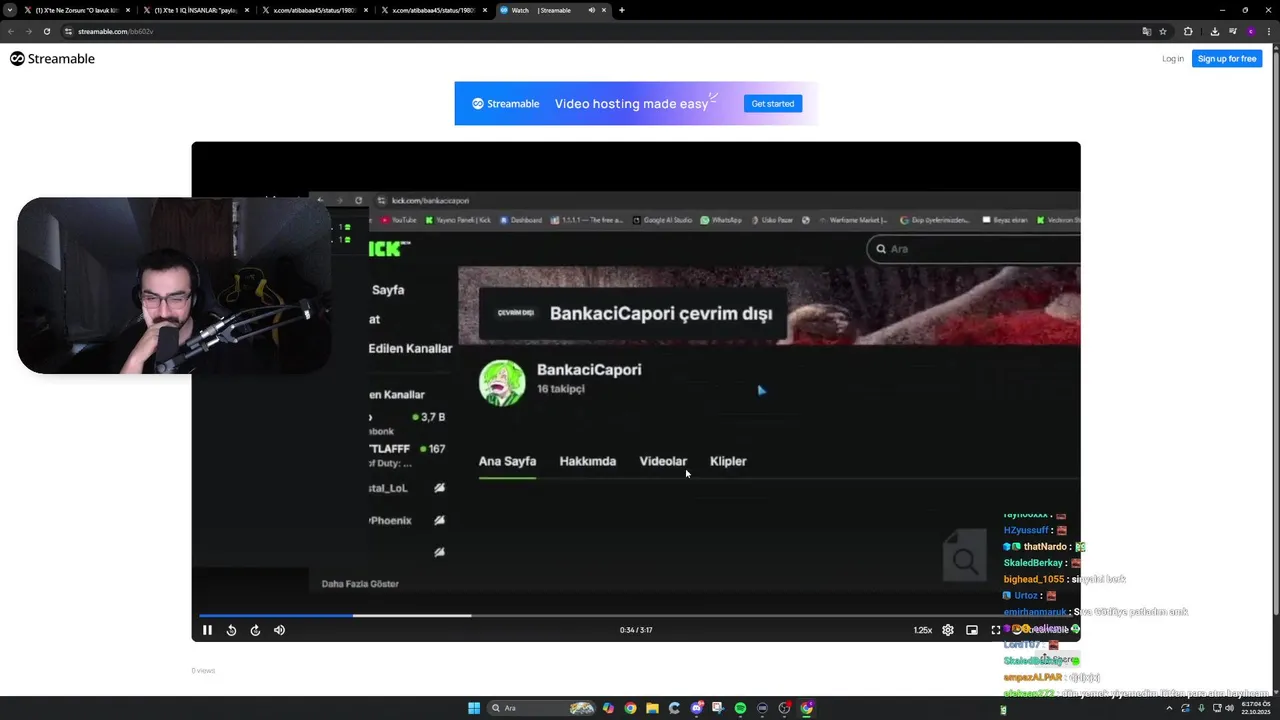Switch to third tab x.com/atibabaa45

click(313, 10)
